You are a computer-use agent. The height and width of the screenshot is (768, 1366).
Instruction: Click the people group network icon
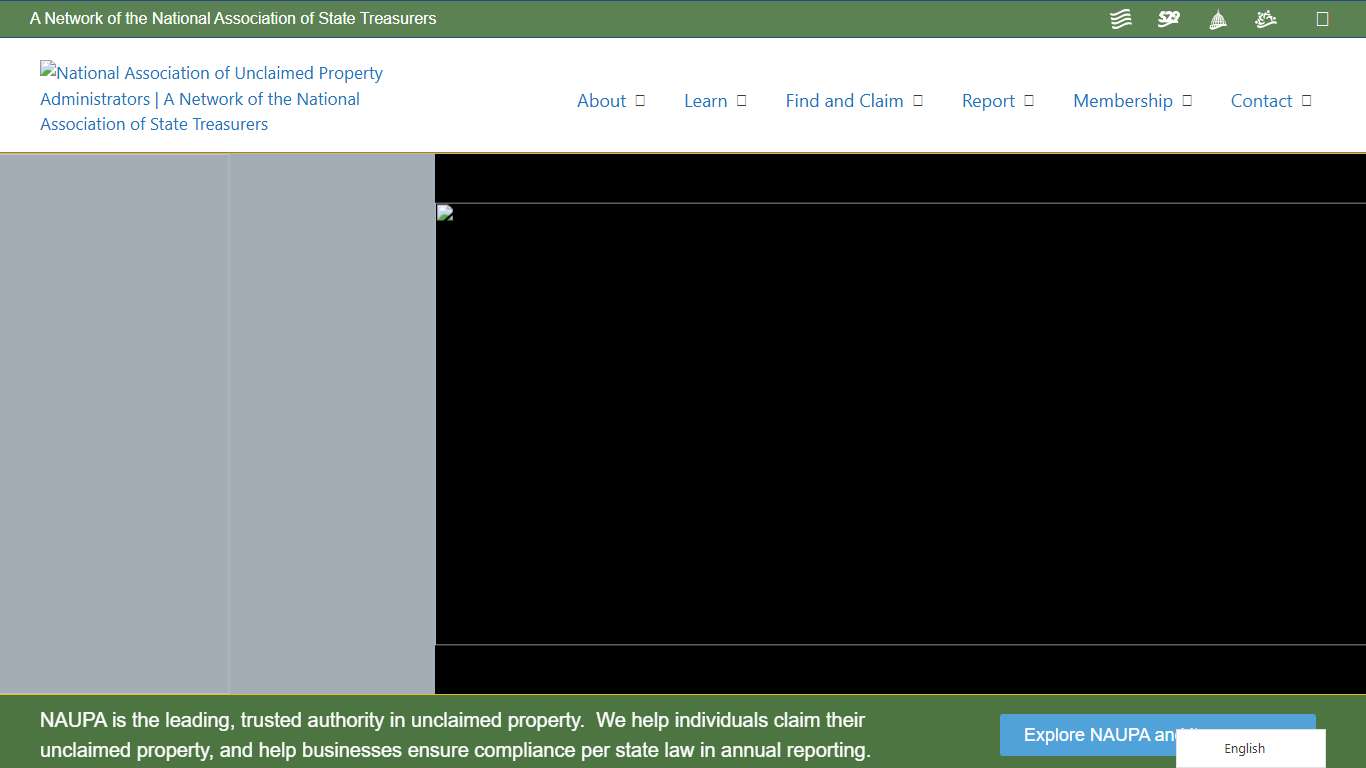pyautogui.click(x=1265, y=18)
